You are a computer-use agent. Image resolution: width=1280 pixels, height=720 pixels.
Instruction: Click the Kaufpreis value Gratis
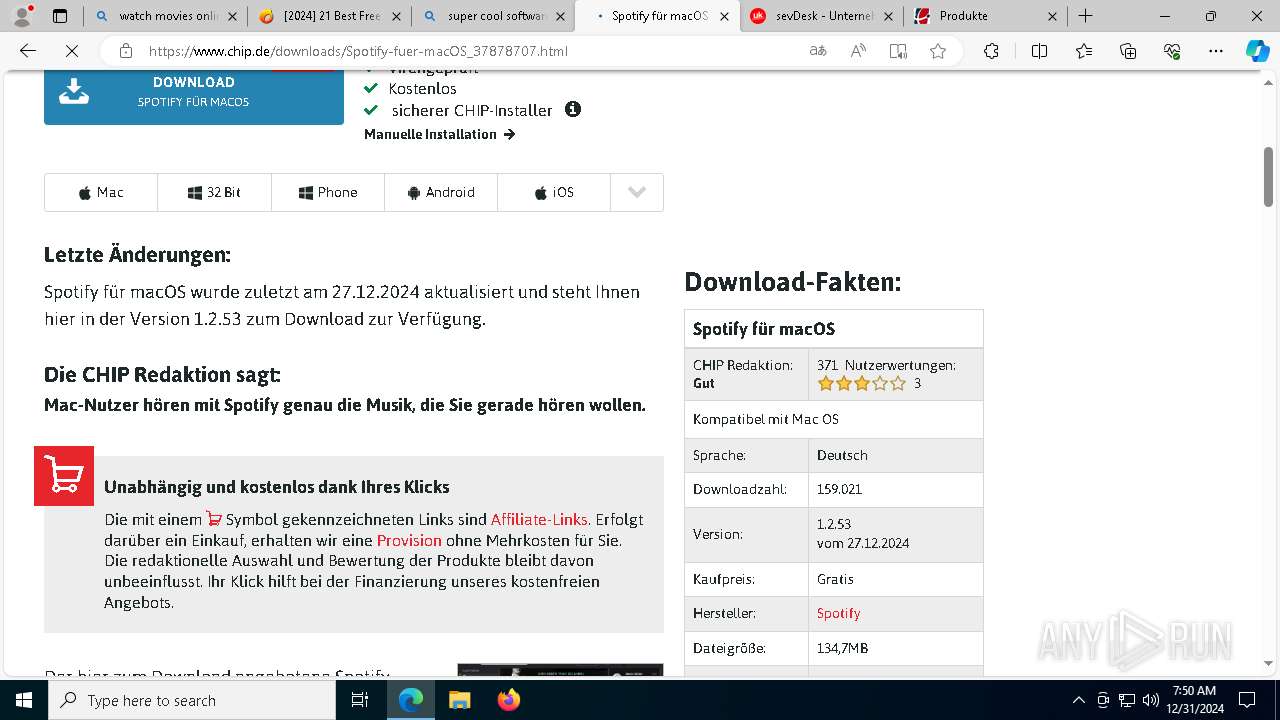(x=835, y=579)
